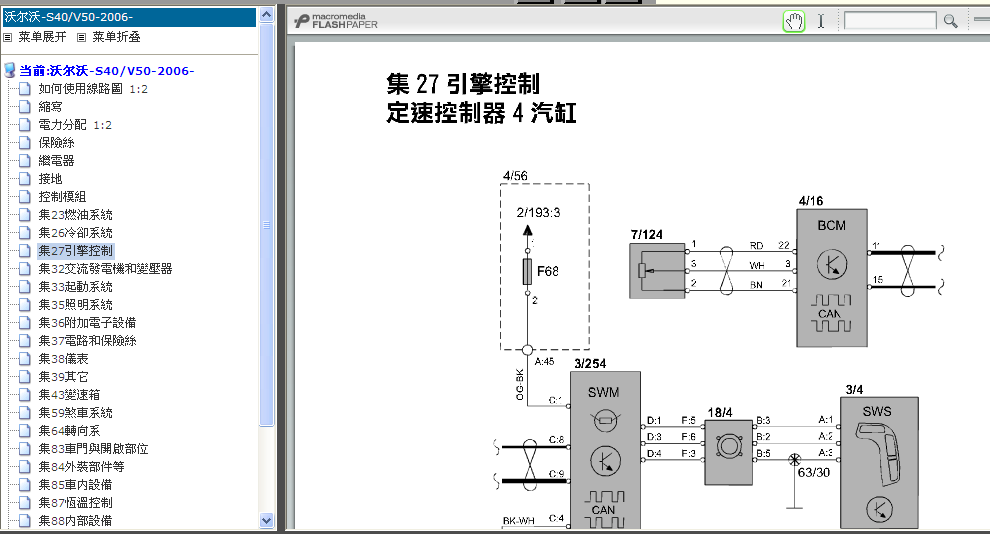Click the page icon beside 繼電器
Viewport: 990px width, 534px height.
tap(25, 161)
